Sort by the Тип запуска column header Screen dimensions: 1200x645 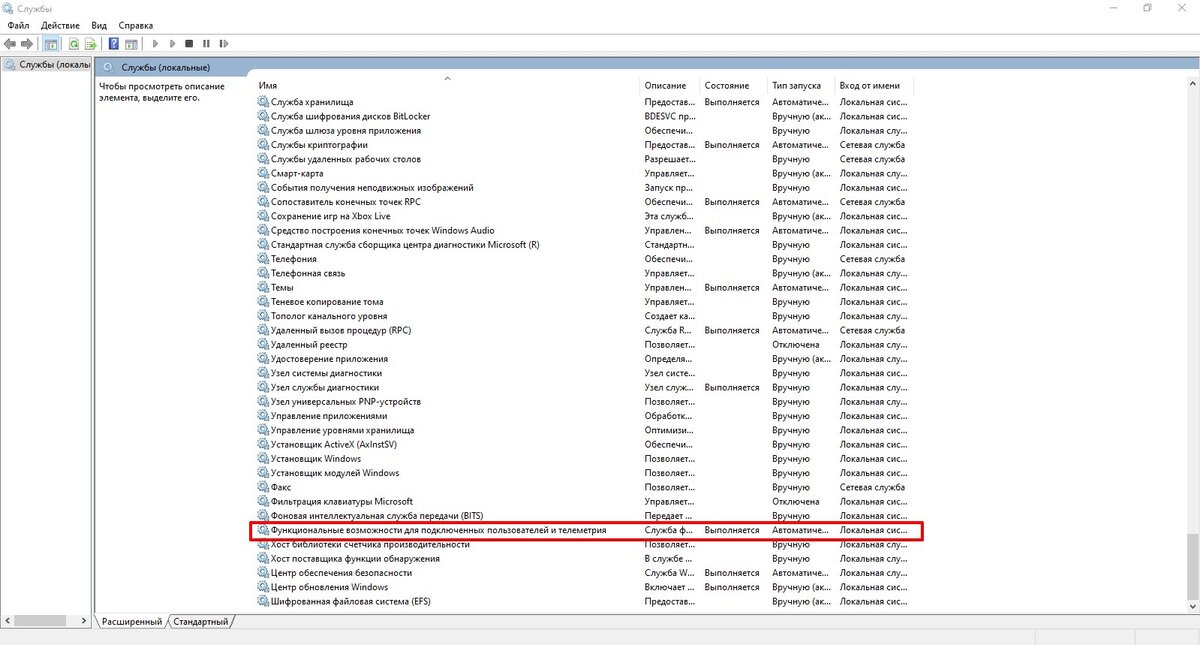click(x=796, y=86)
